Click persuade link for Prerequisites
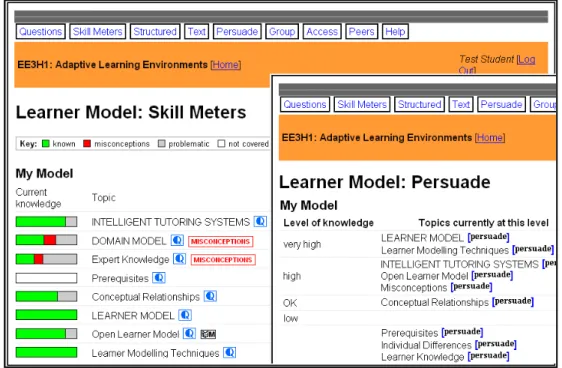The height and width of the screenshot is (368, 562). click(x=462, y=332)
